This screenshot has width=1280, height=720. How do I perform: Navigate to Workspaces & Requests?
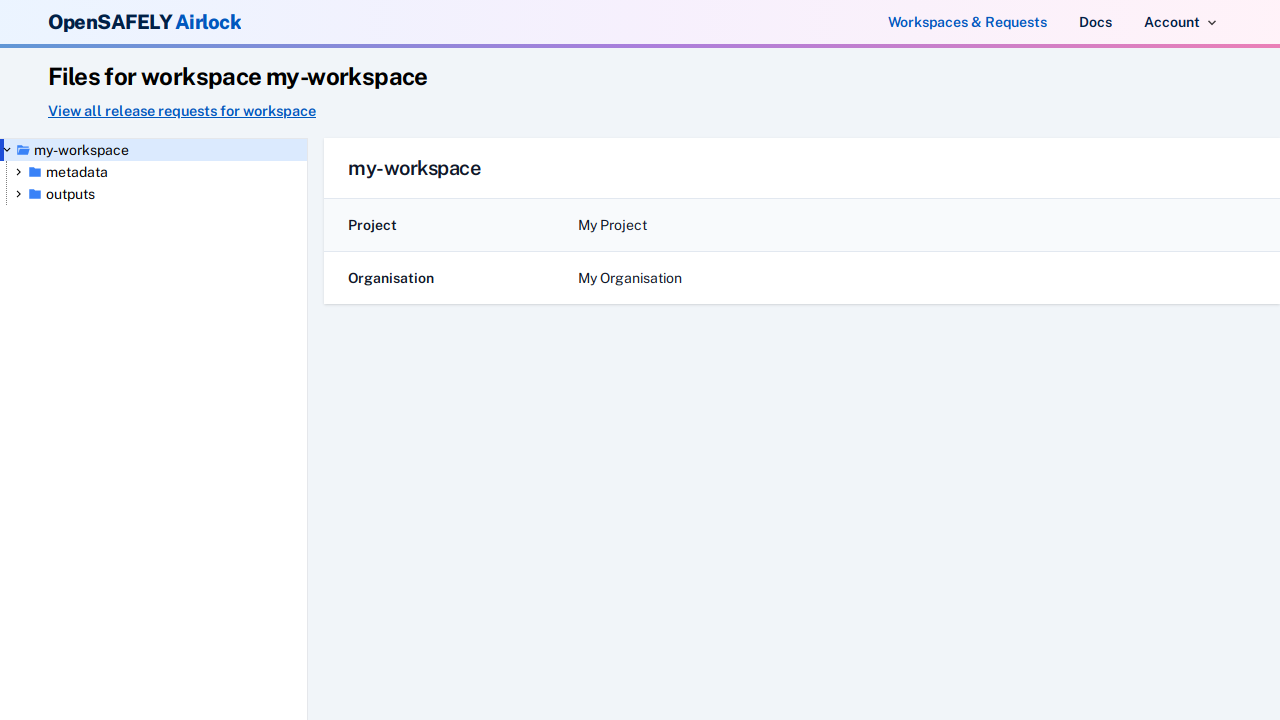(967, 22)
